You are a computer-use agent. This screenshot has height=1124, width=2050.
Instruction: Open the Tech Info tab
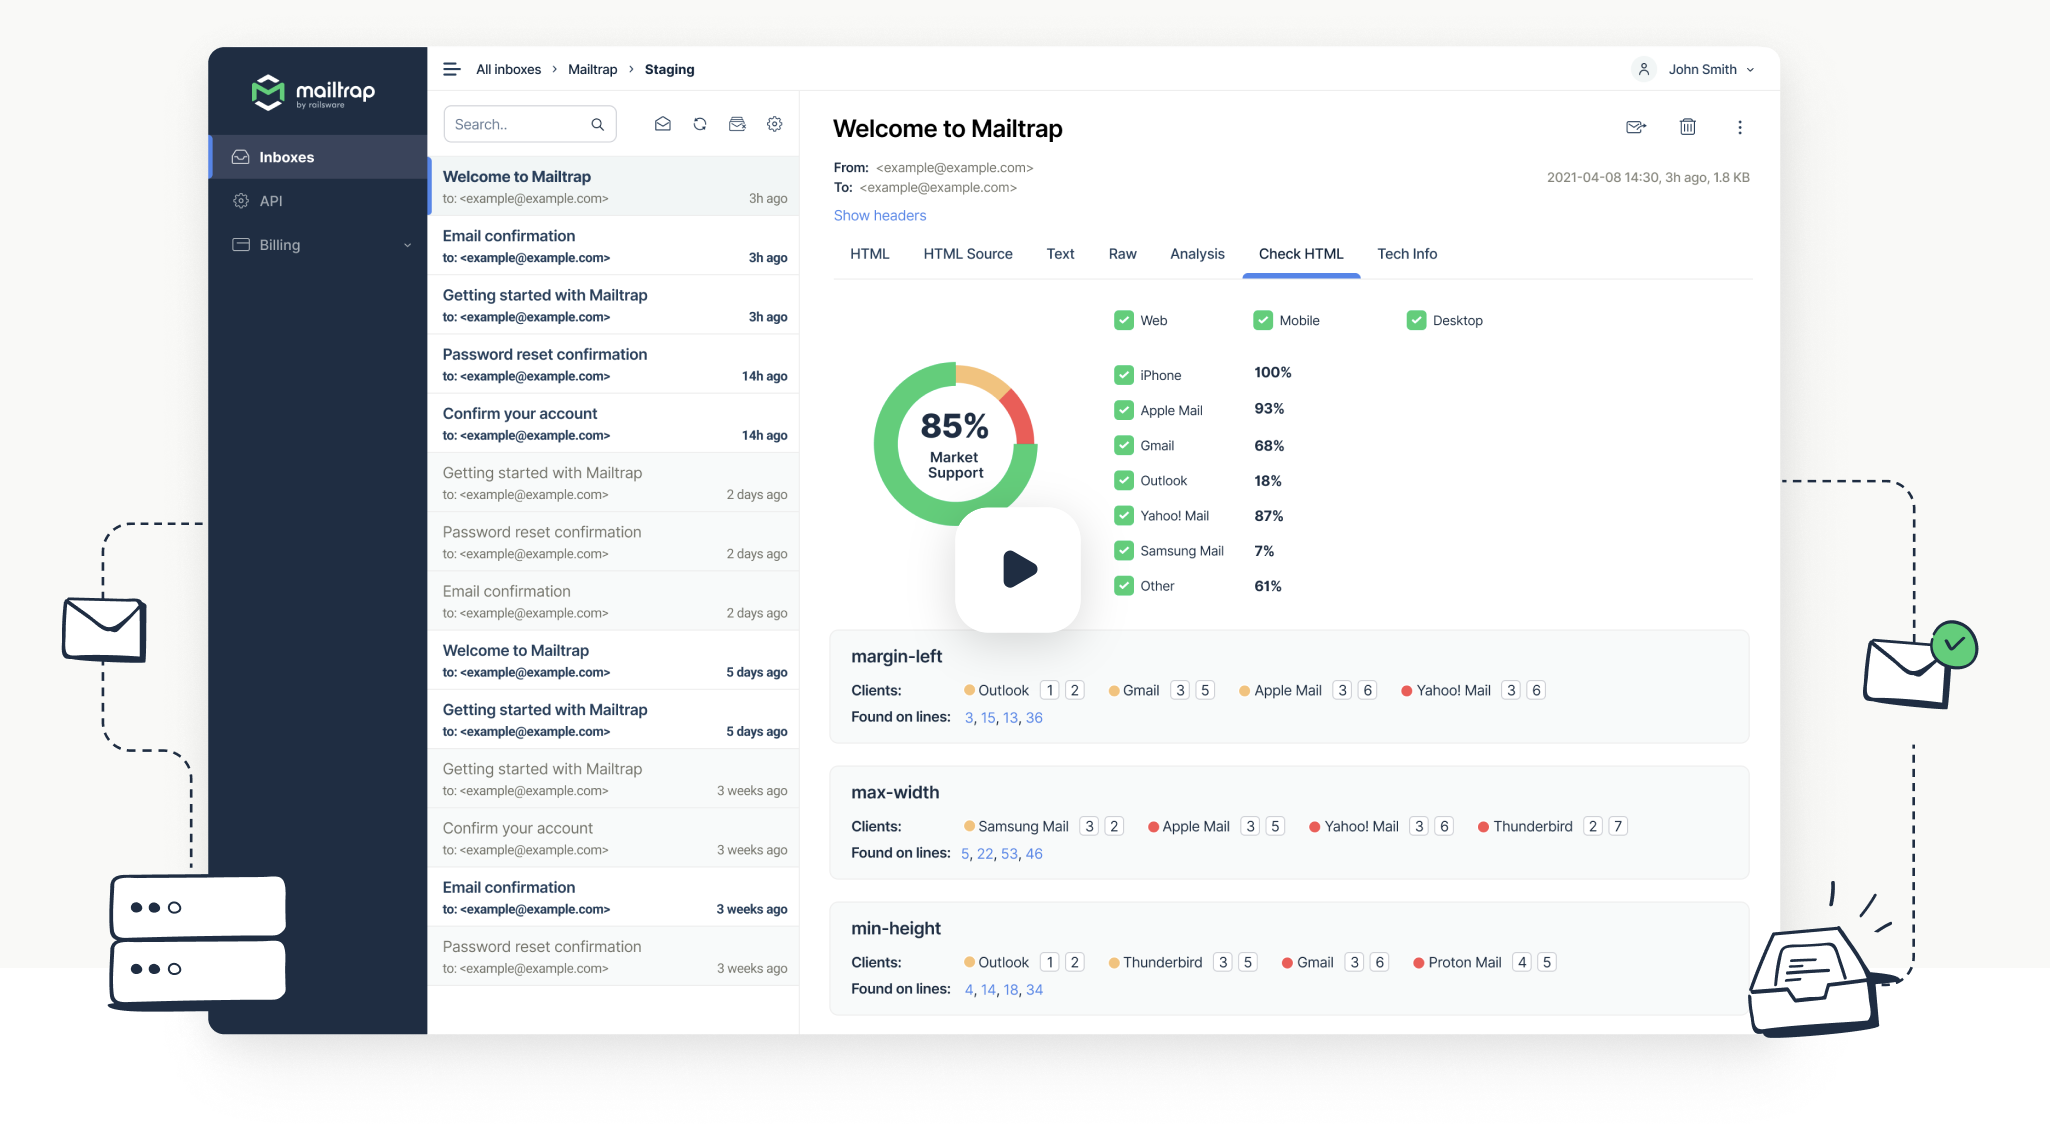point(1406,254)
